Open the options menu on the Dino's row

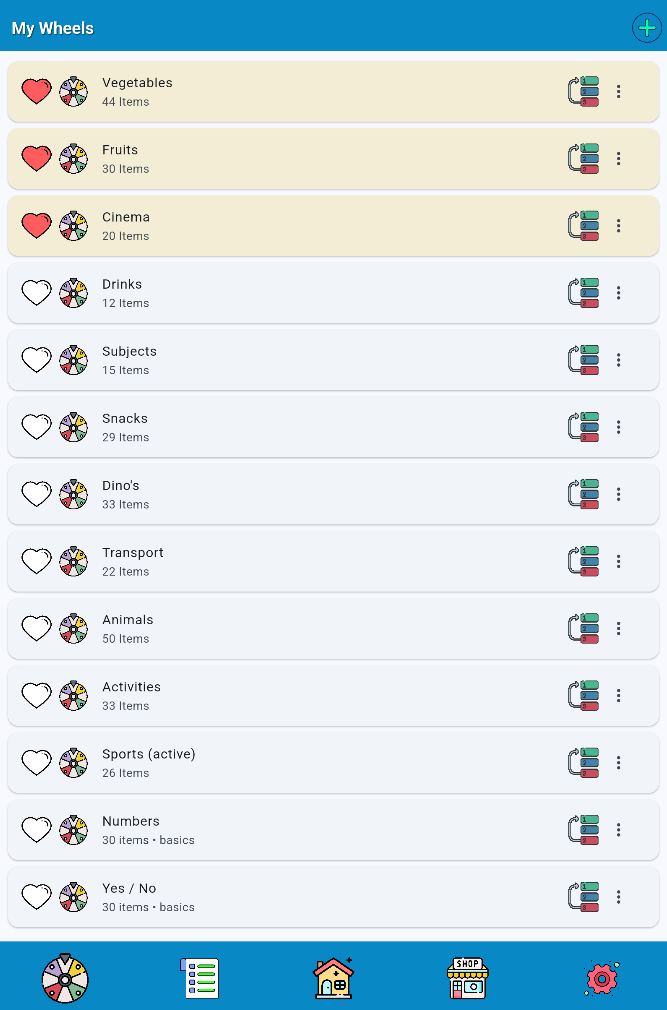[x=619, y=493]
